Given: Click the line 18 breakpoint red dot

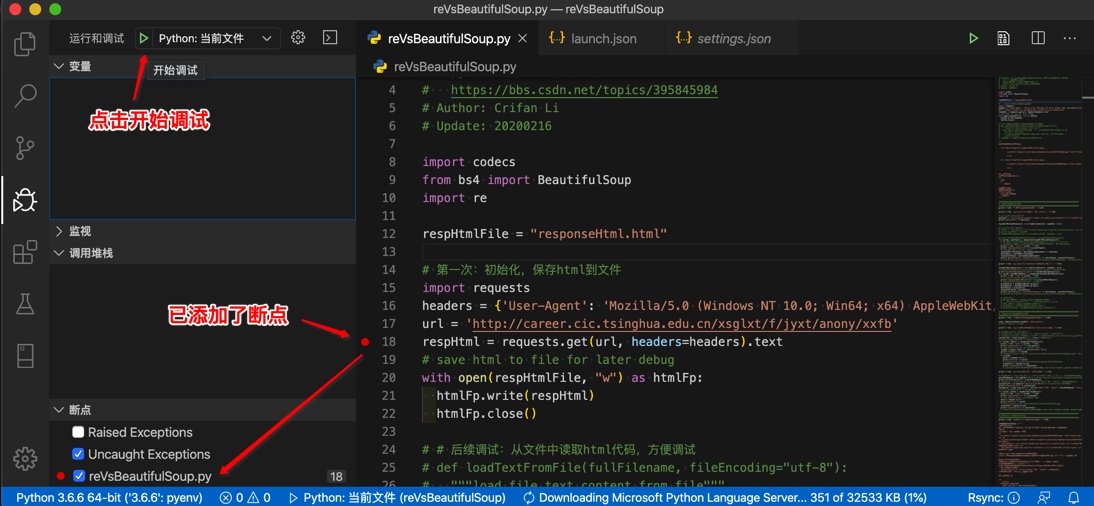Looking at the screenshot, I should point(365,342).
